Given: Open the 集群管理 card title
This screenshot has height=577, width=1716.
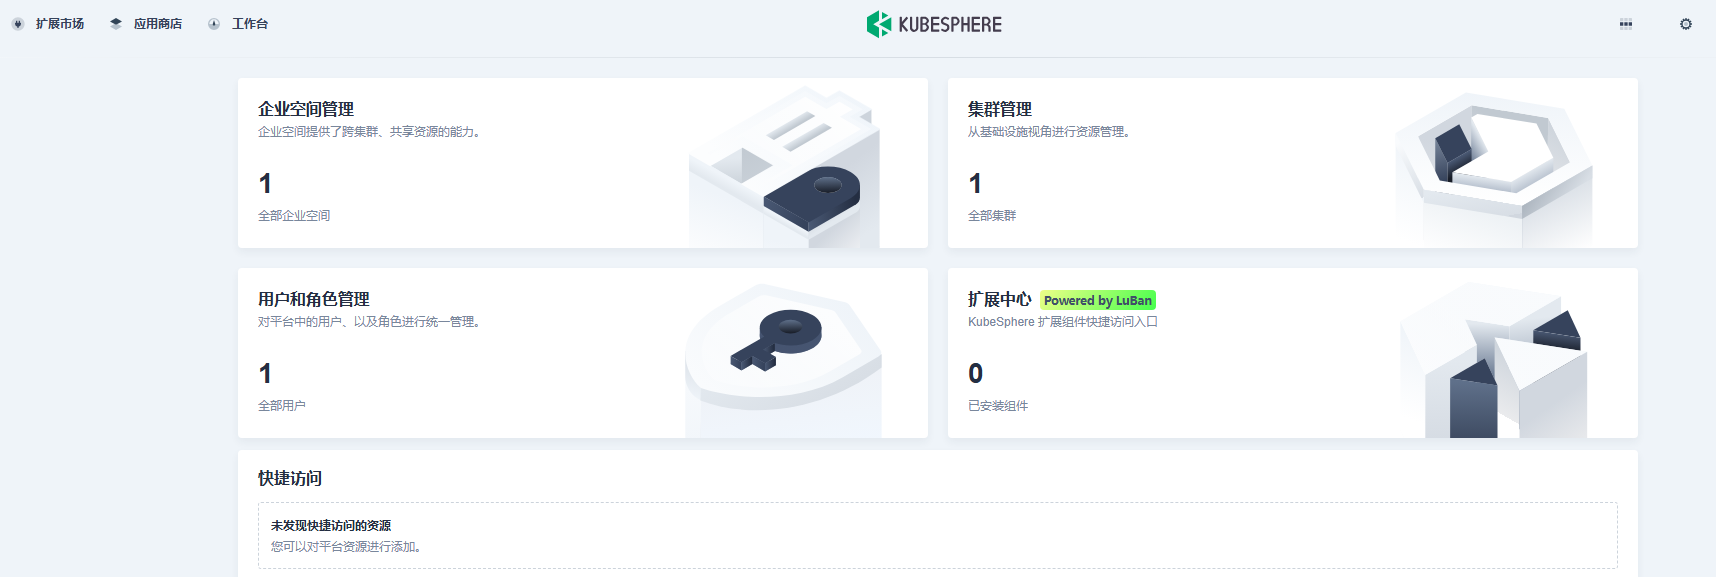Looking at the screenshot, I should click(1000, 109).
